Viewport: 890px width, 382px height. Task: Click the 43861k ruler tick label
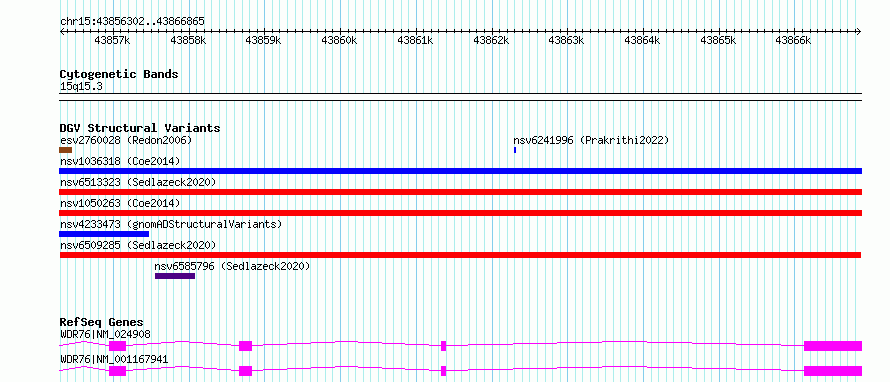415,41
